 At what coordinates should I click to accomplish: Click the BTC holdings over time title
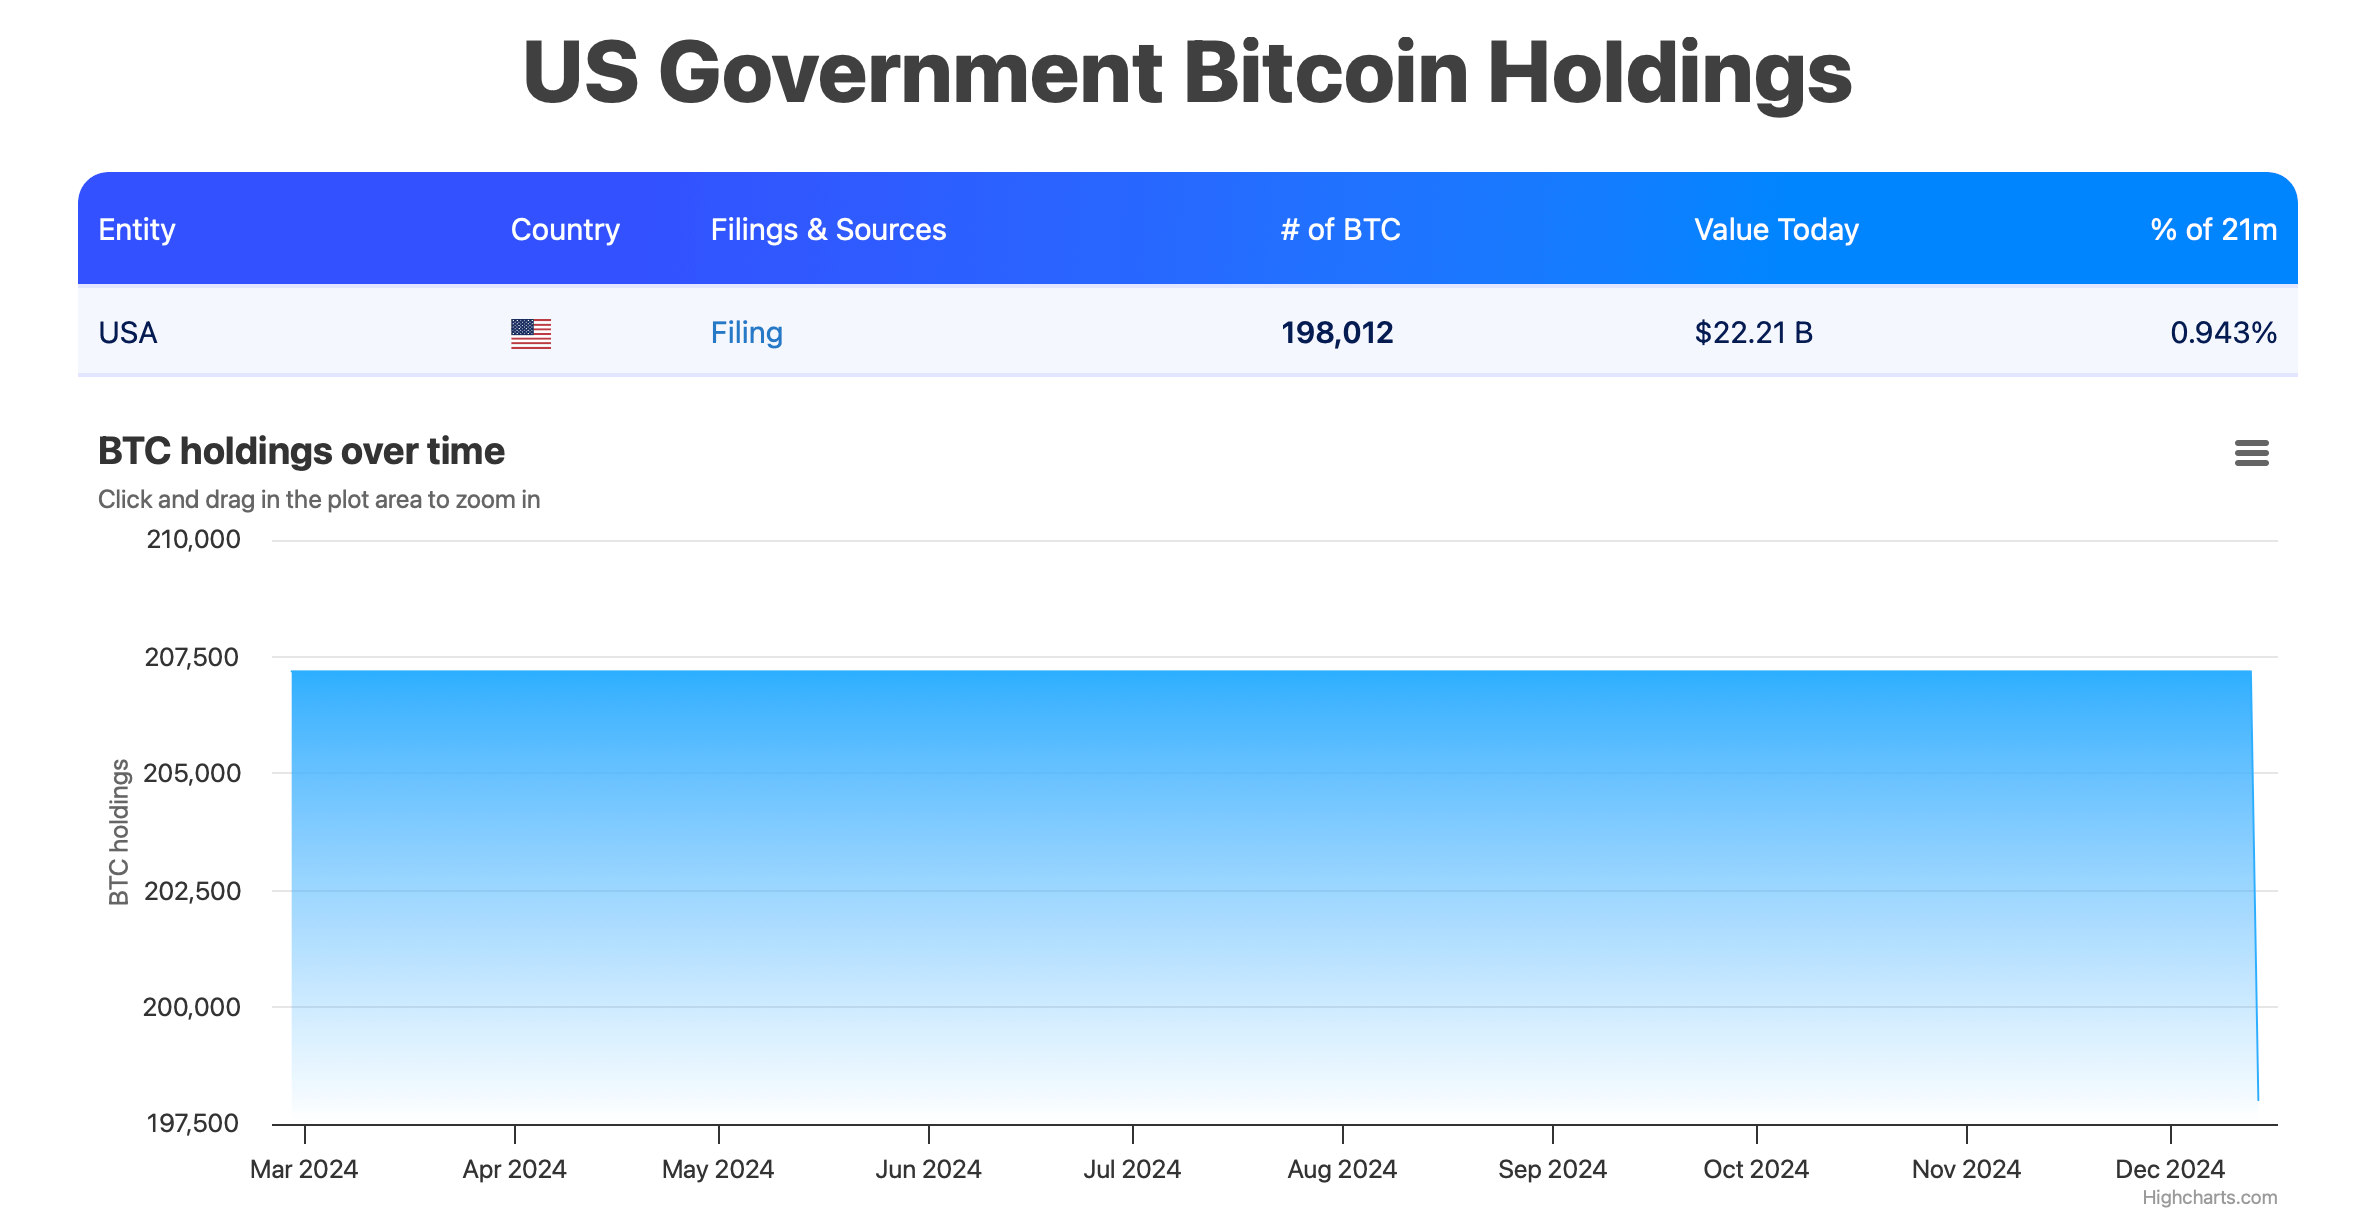click(301, 451)
